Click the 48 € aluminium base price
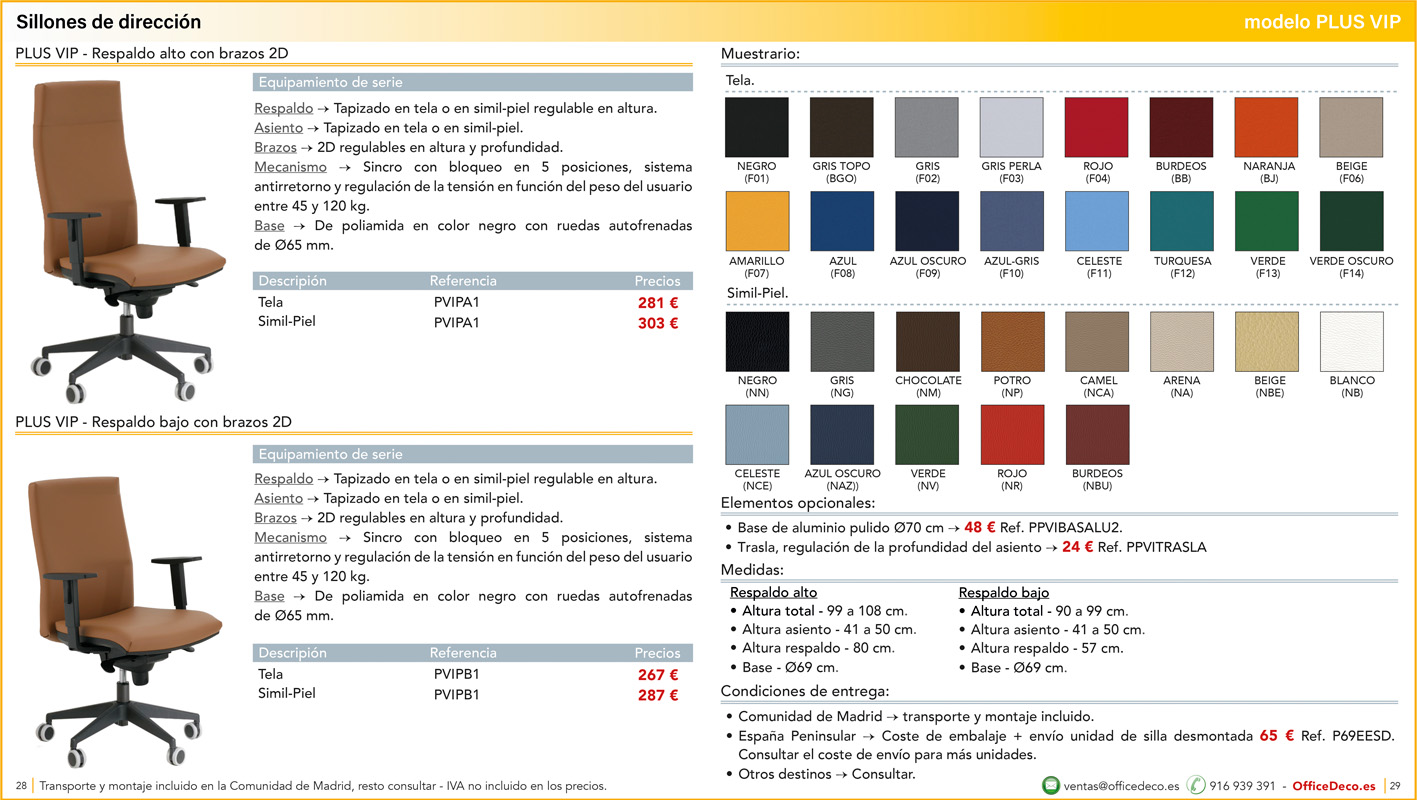The width and height of the screenshot is (1417, 800). (980, 527)
